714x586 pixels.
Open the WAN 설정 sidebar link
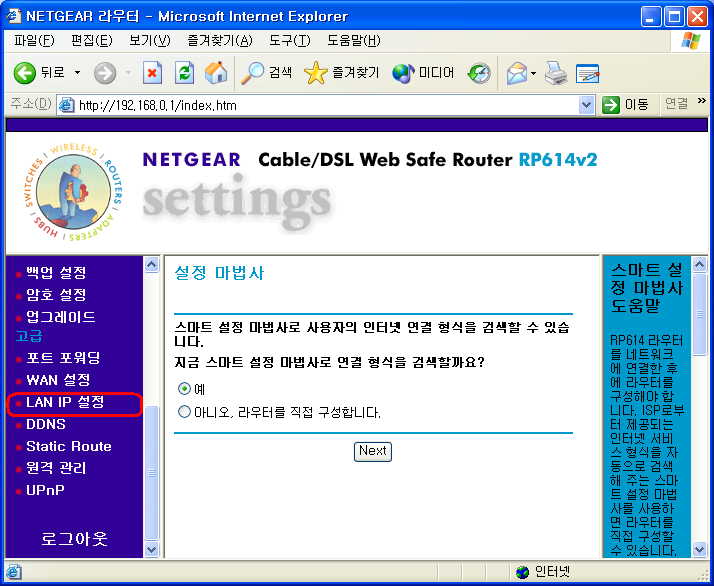[58, 379]
